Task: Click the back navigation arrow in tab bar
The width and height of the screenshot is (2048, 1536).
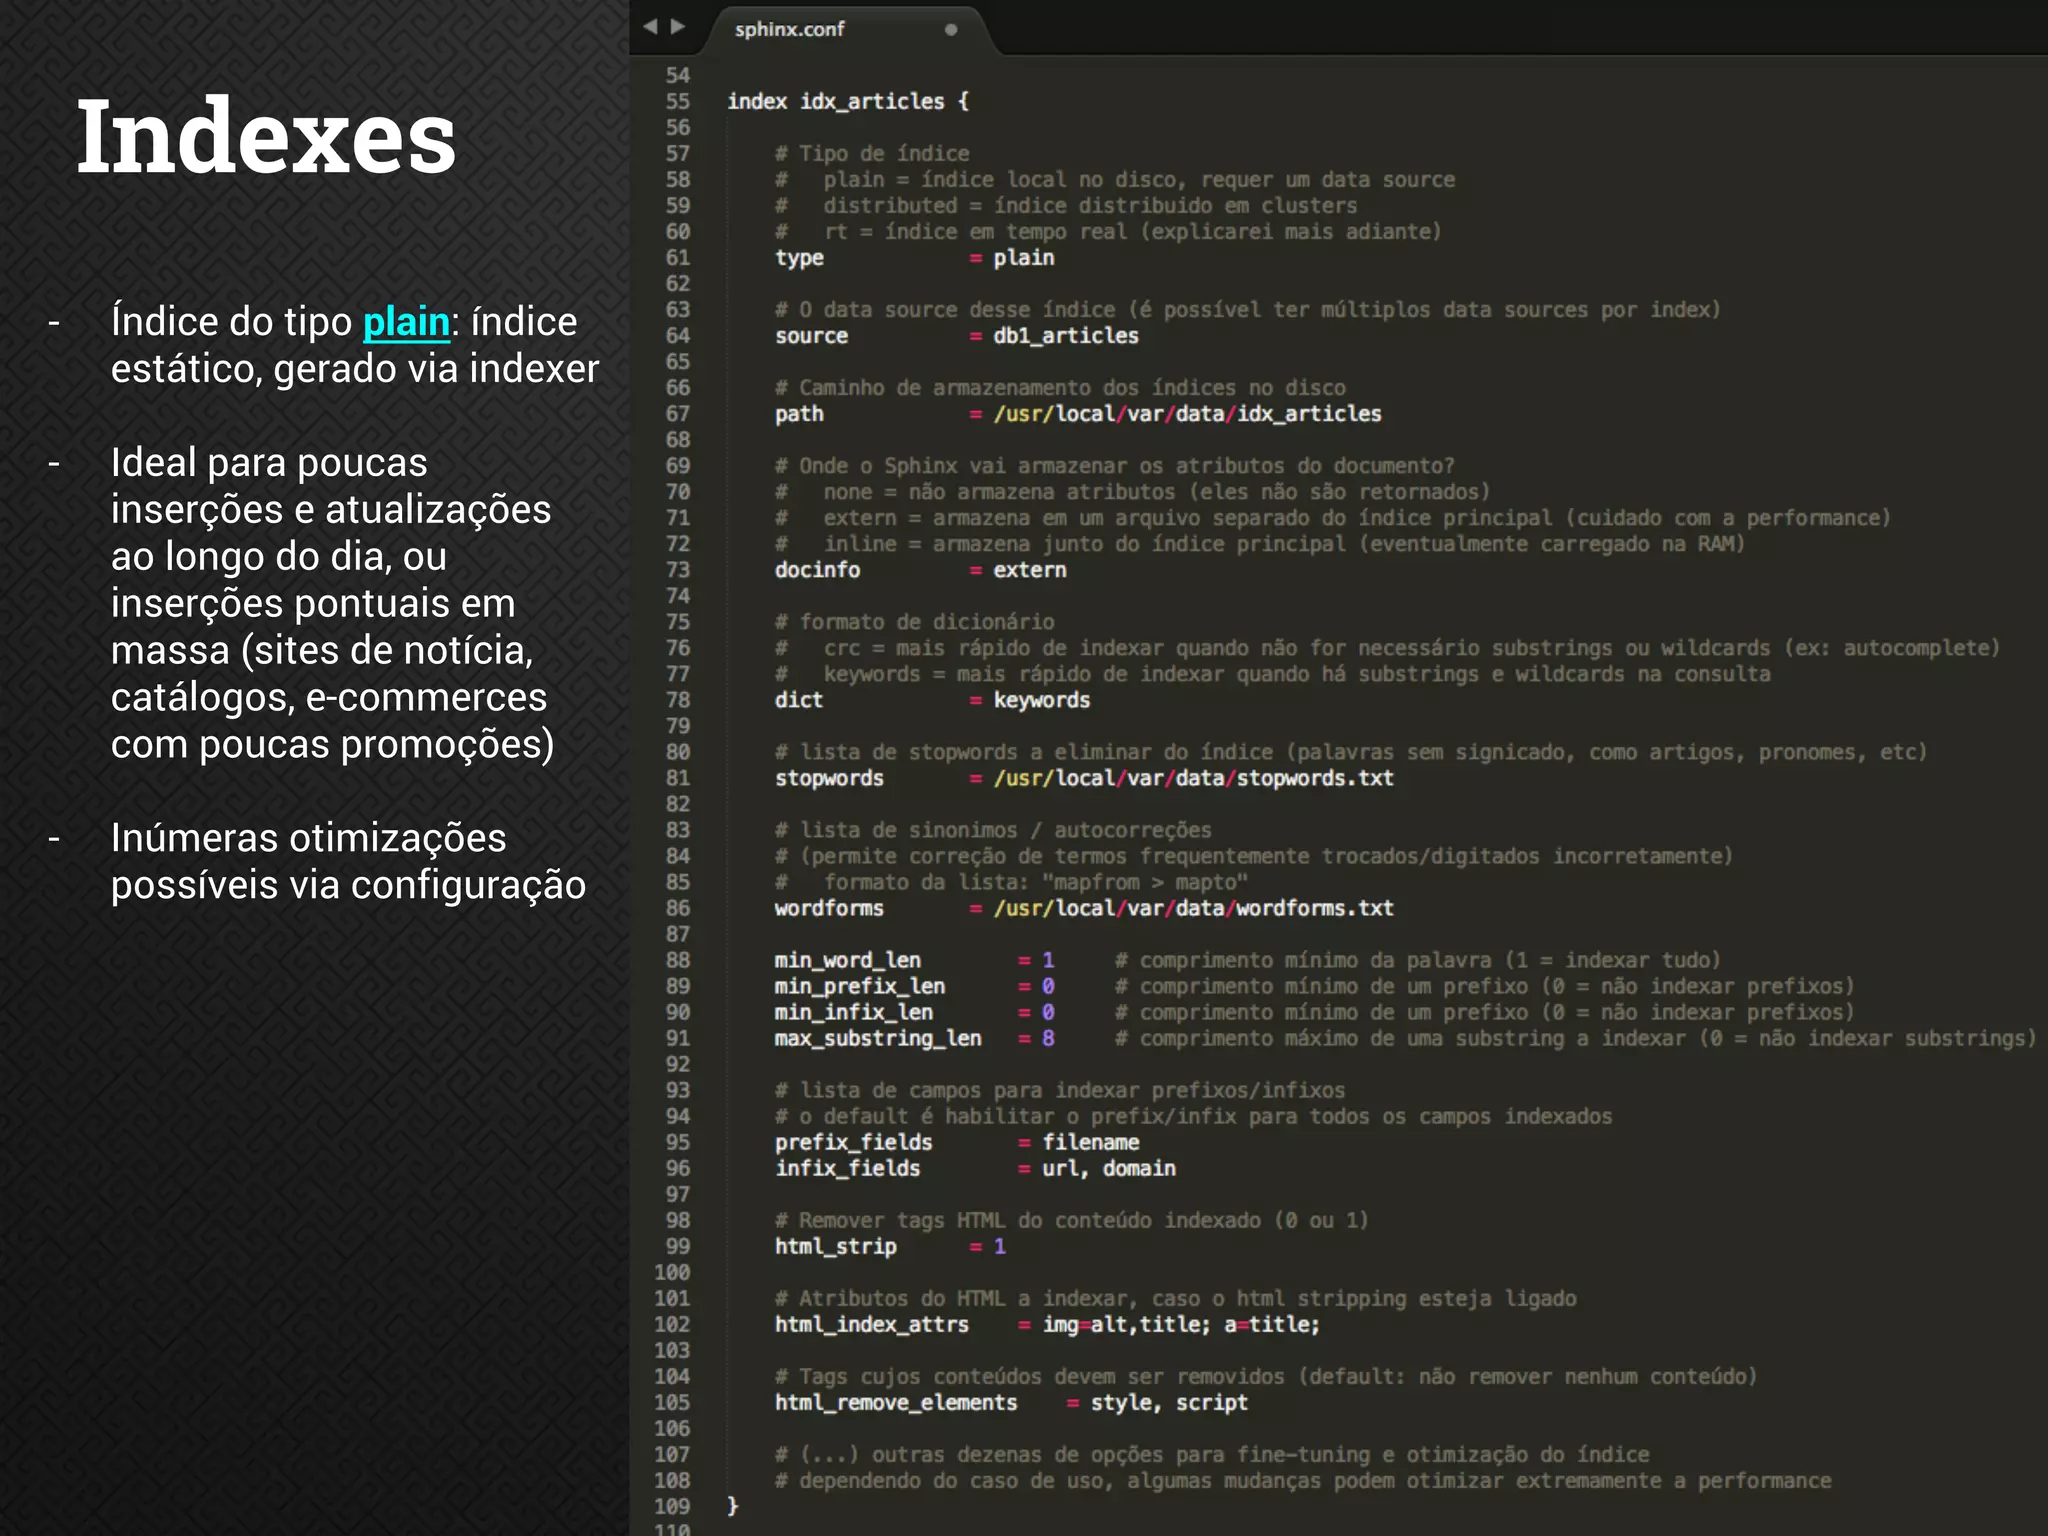Action: coord(650,27)
